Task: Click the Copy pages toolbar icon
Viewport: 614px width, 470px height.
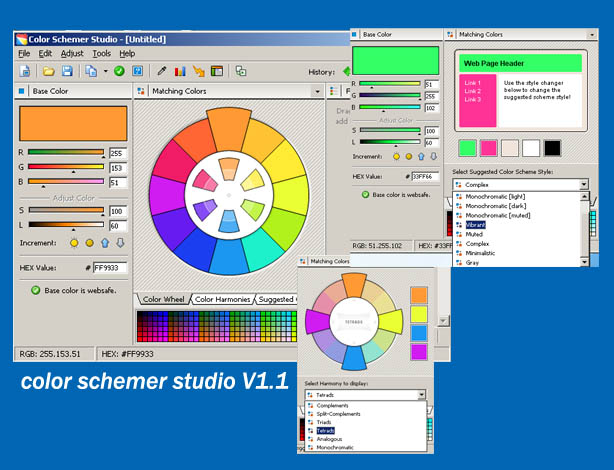Action: pyautogui.click(x=91, y=71)
